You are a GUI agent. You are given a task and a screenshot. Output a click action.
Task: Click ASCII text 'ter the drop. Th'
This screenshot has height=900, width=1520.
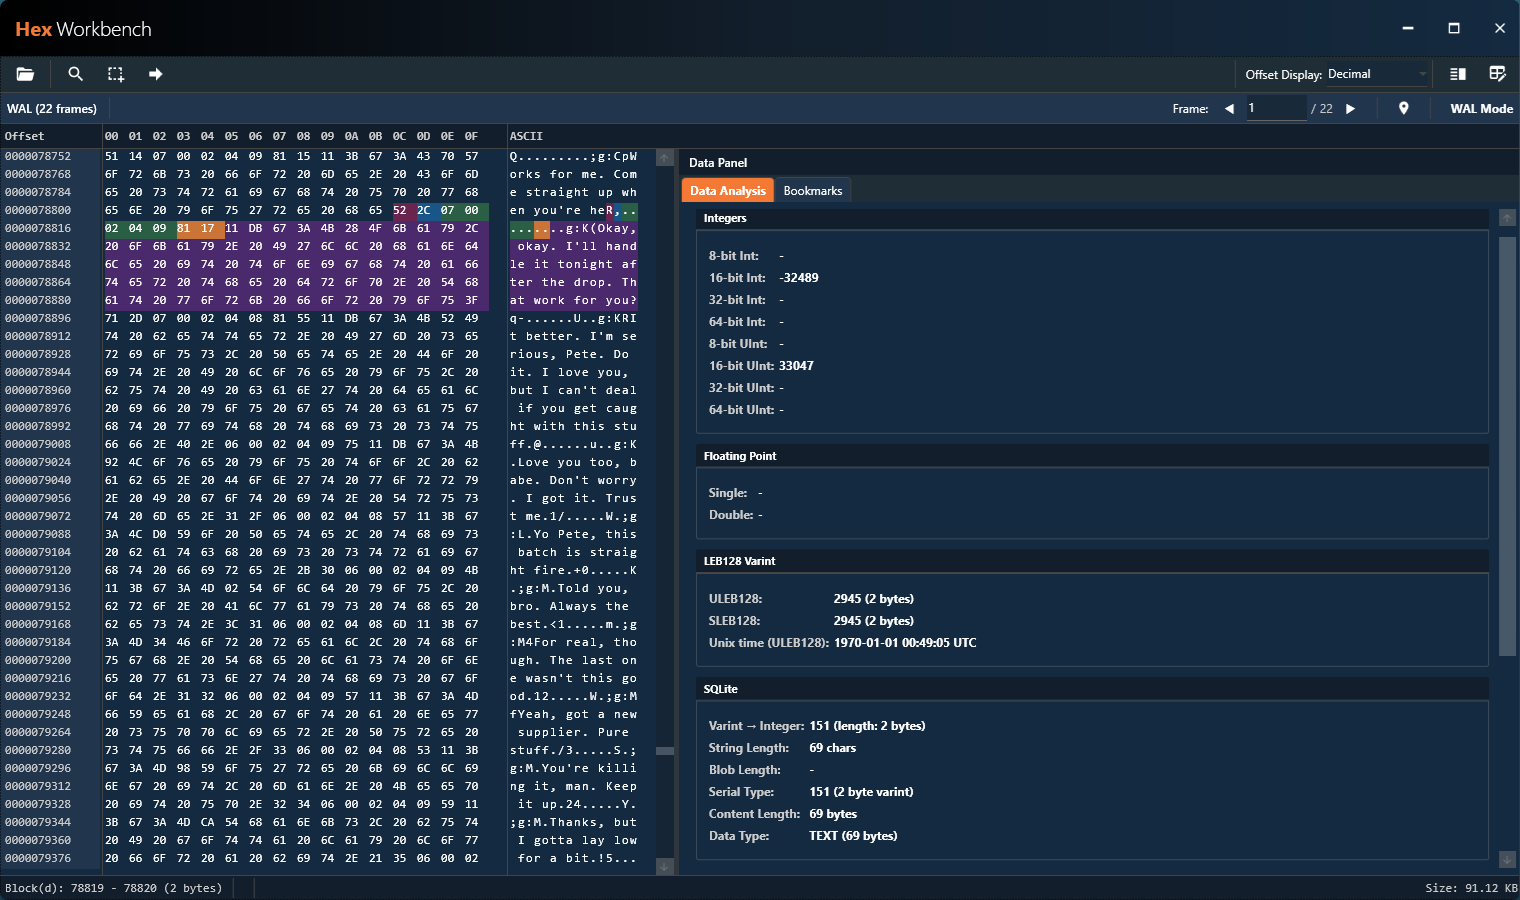coord(573,282)
